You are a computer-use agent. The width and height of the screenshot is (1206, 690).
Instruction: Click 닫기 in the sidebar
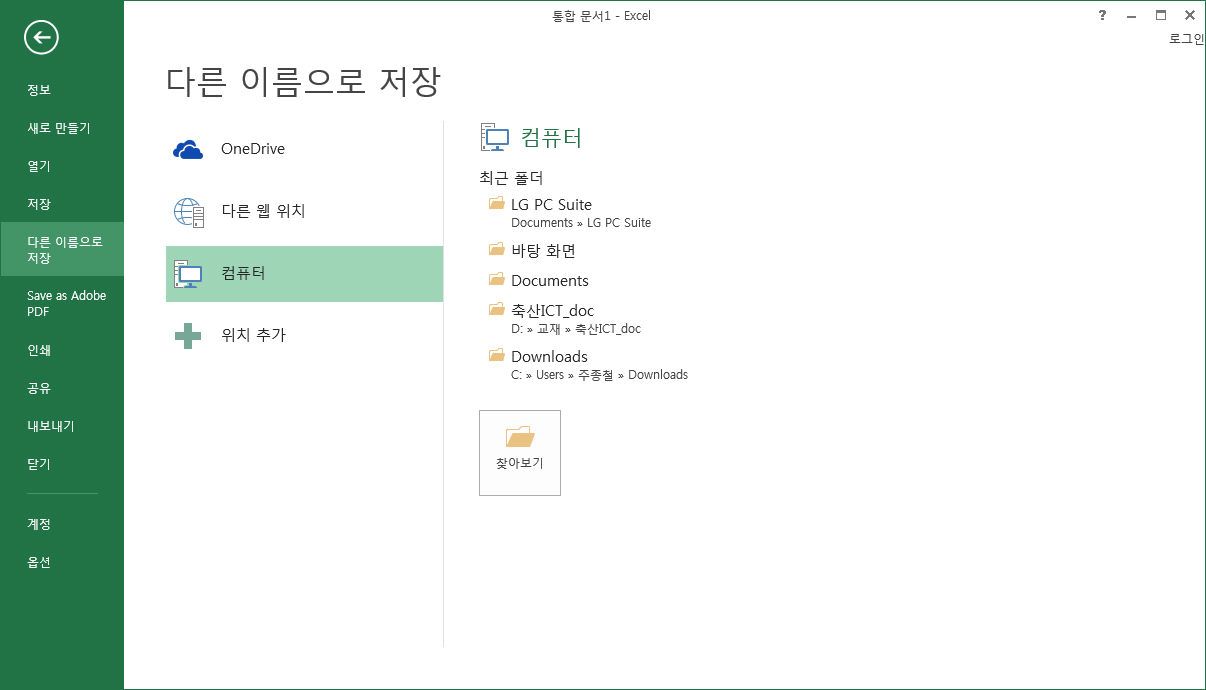[x=62, y=464]
